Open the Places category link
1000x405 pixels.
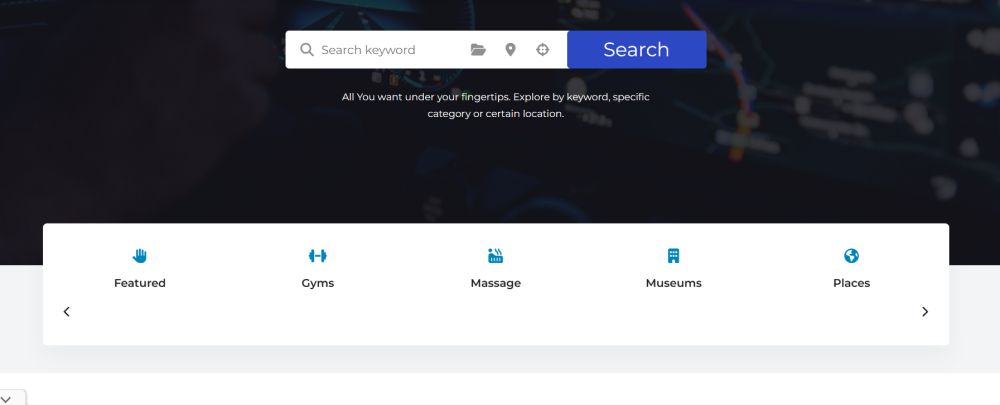coord(851,283)
